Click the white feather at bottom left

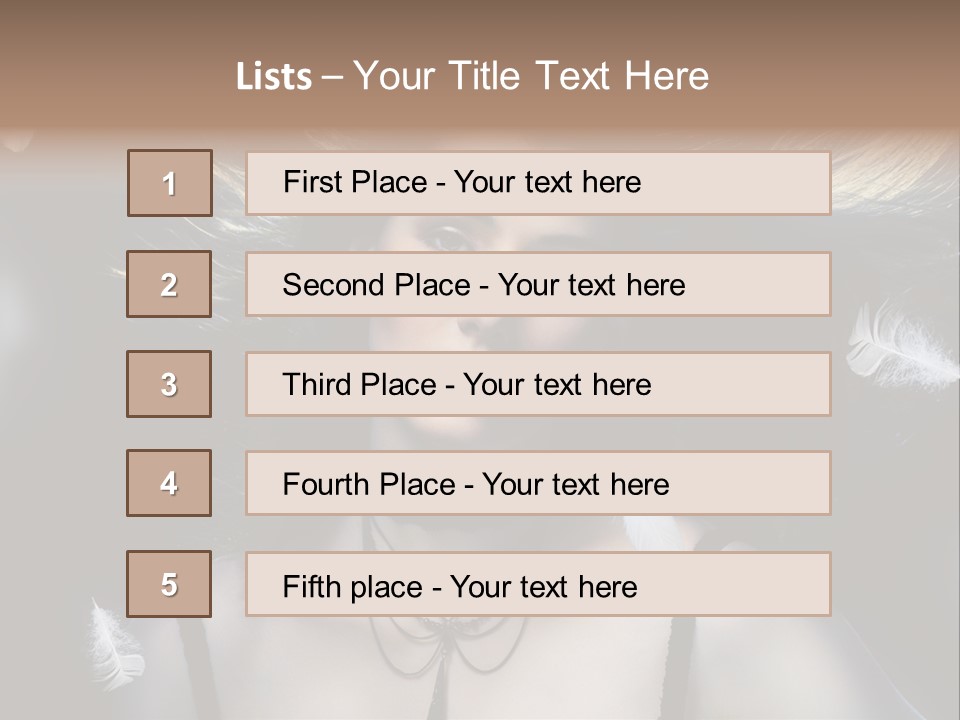coord(115,640)
